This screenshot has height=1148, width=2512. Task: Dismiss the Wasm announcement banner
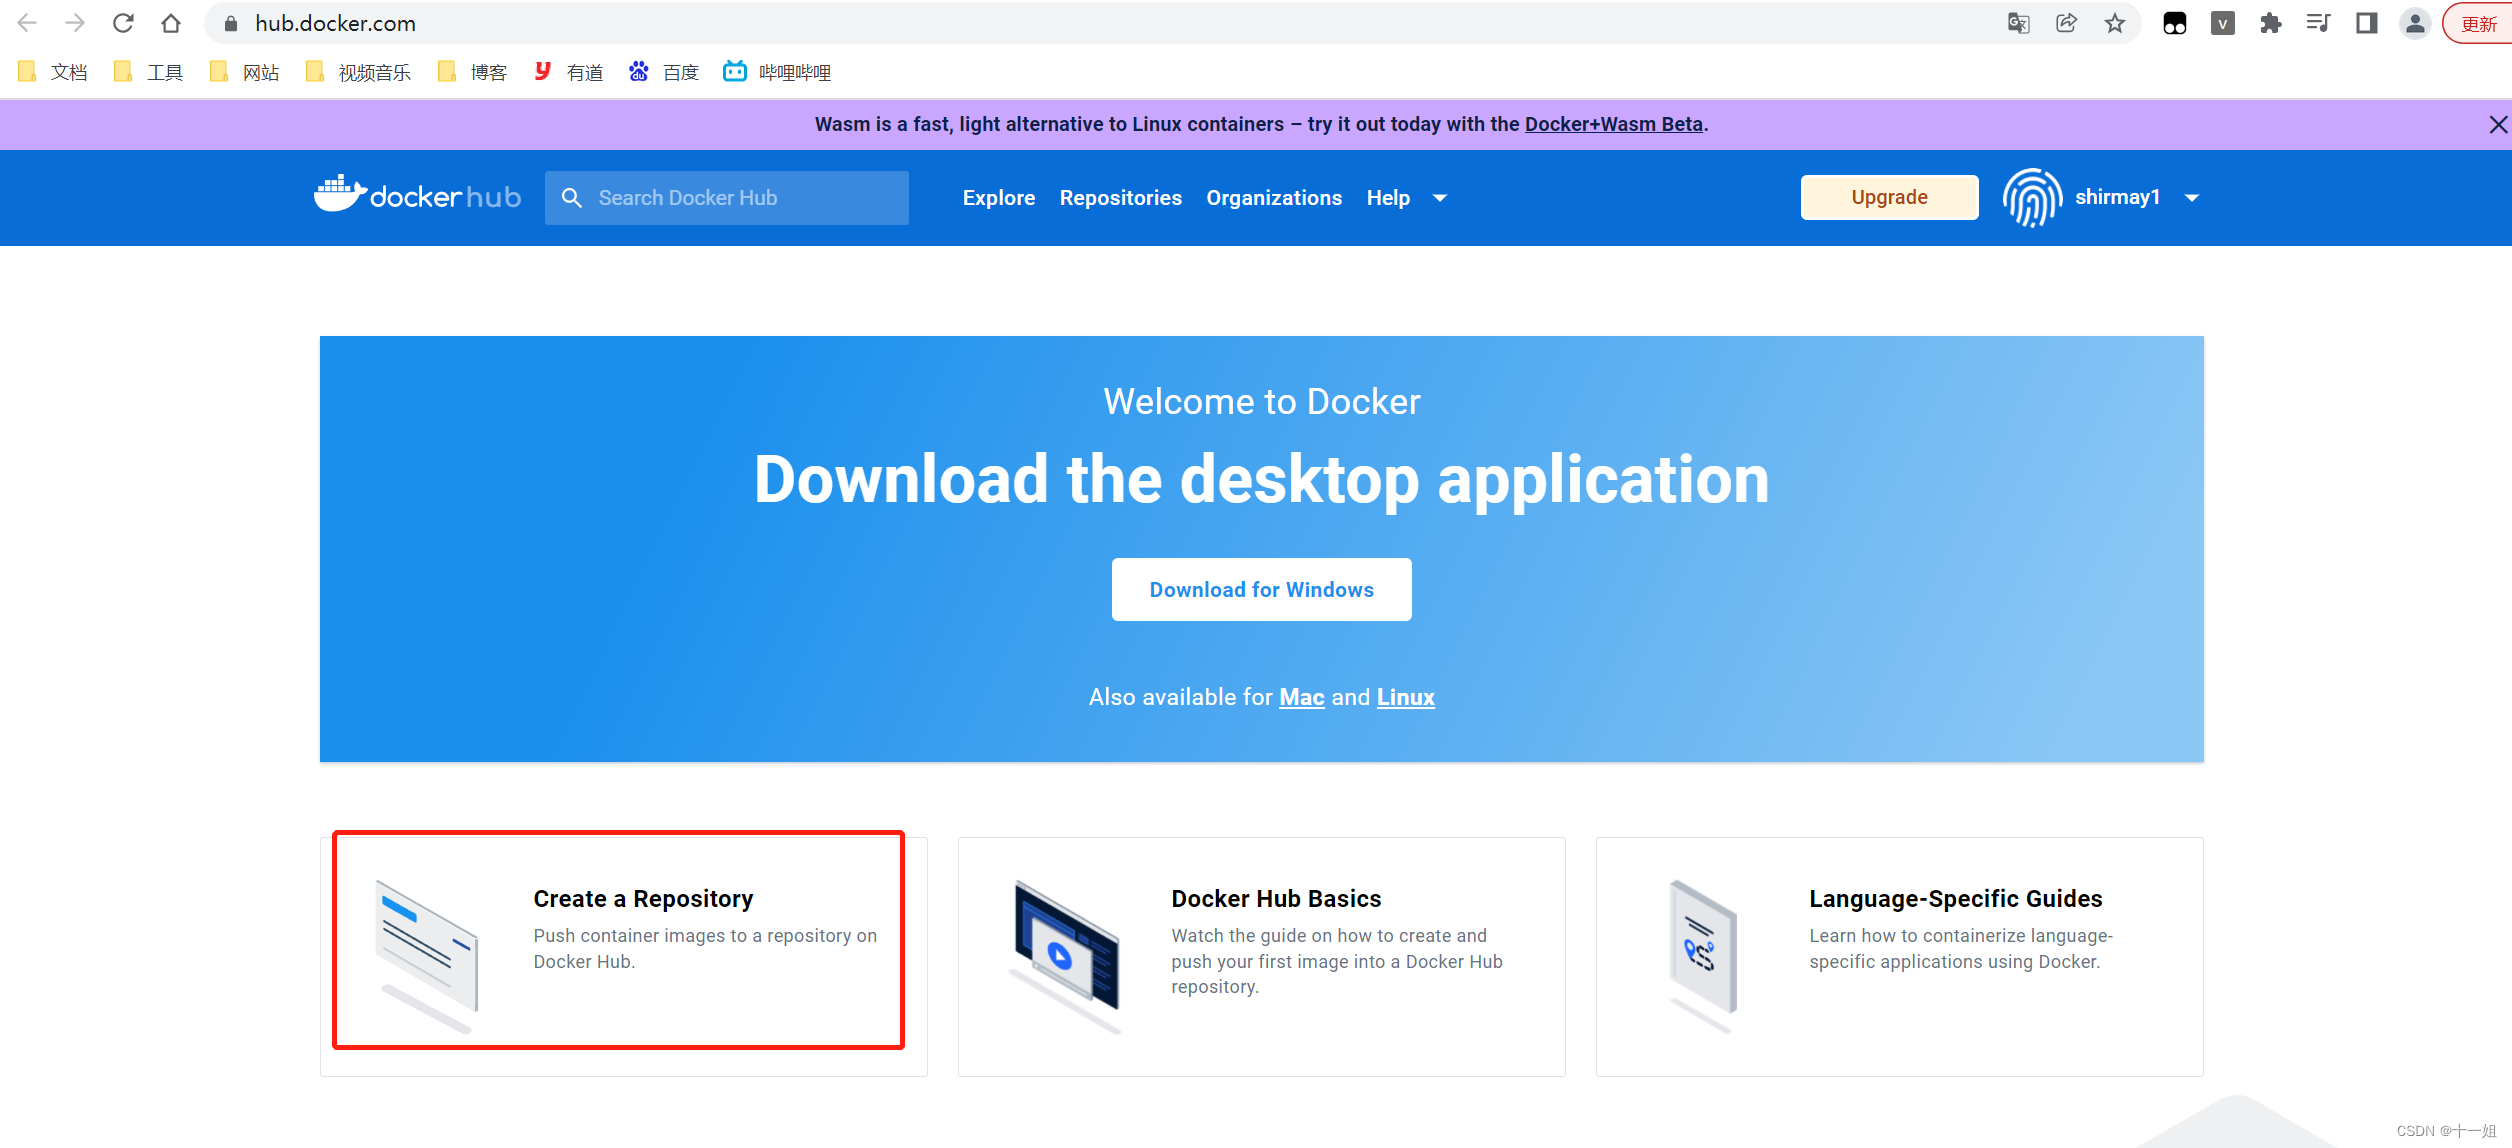pyautogui.click(x=2497, y=124)
